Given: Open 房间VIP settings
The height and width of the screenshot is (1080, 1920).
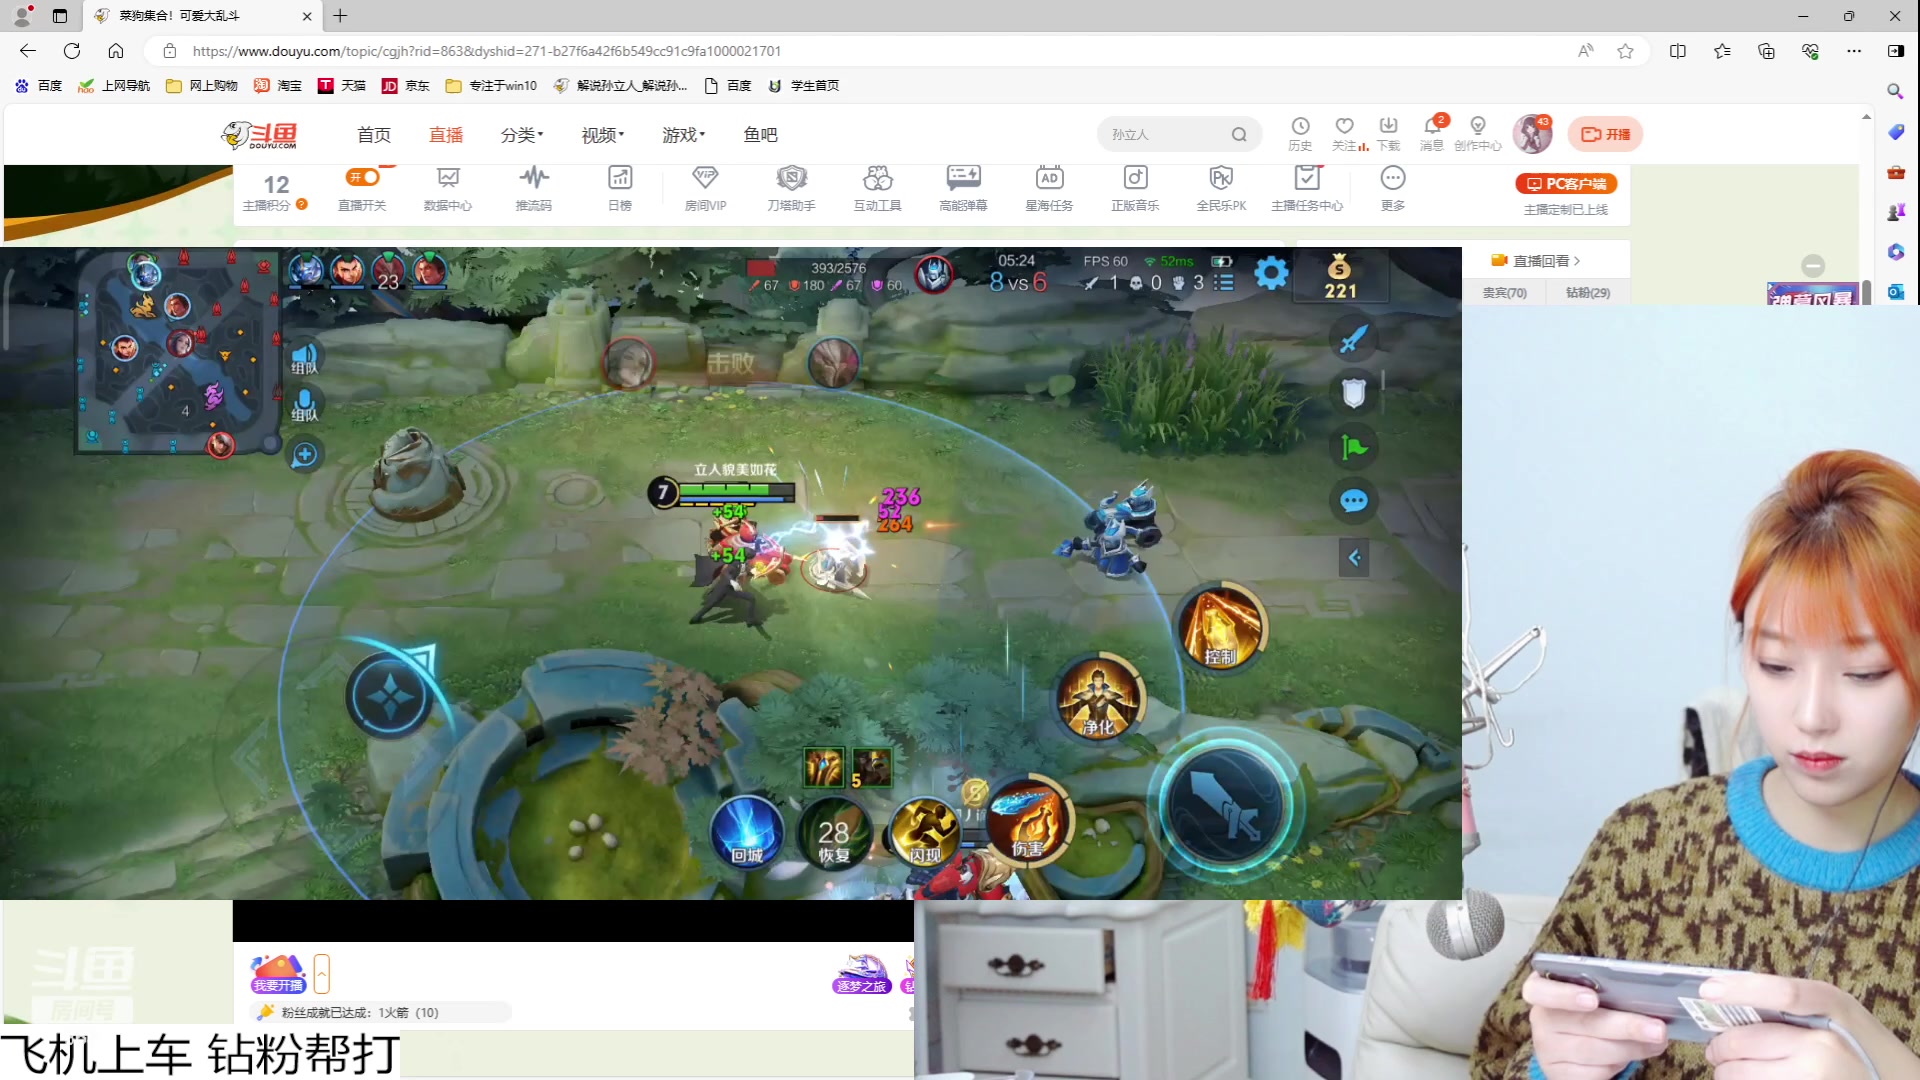Looking at the screenshot, I should (x=706, y=188).
